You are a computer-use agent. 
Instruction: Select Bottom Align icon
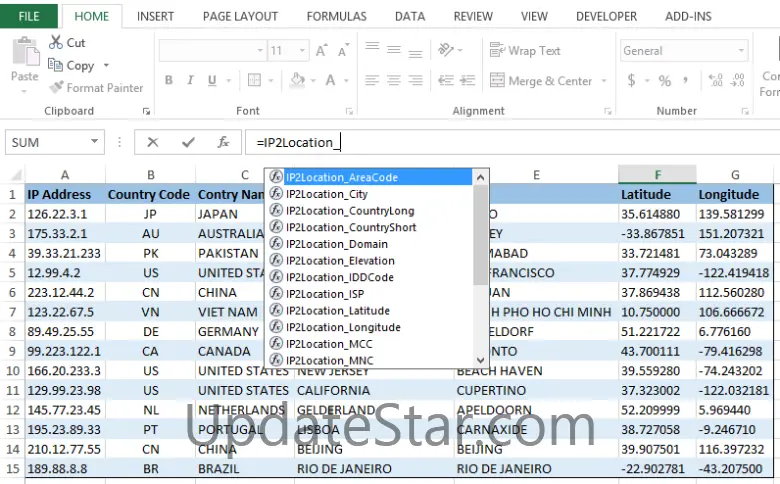tap(416, 53)
